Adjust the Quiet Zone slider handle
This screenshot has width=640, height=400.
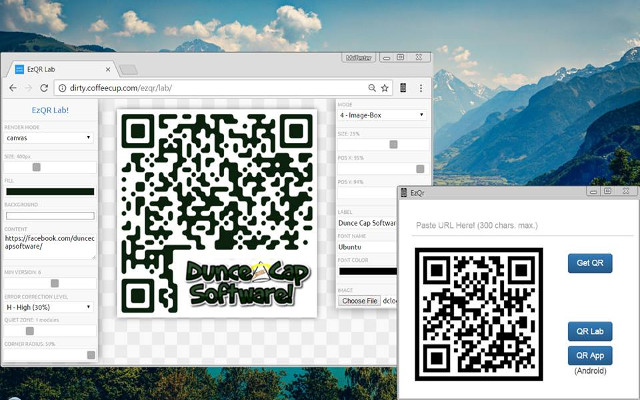coord(30,331)
